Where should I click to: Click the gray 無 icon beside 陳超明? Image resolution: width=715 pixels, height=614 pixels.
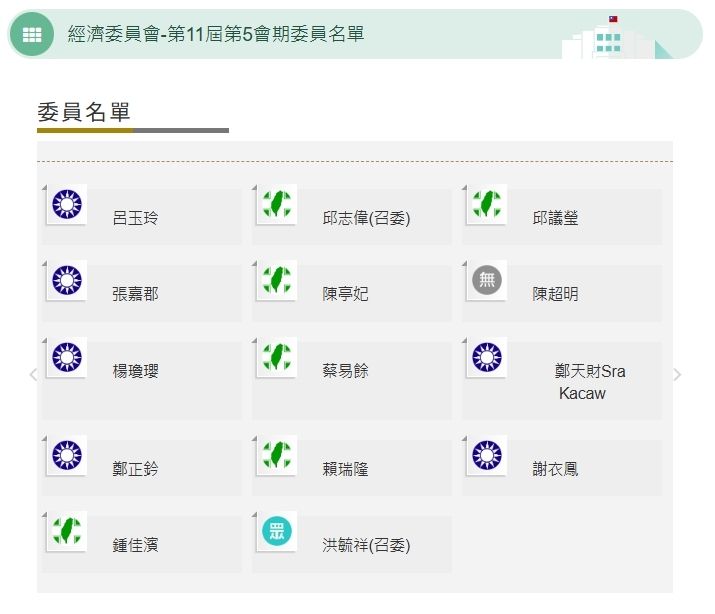486,281
